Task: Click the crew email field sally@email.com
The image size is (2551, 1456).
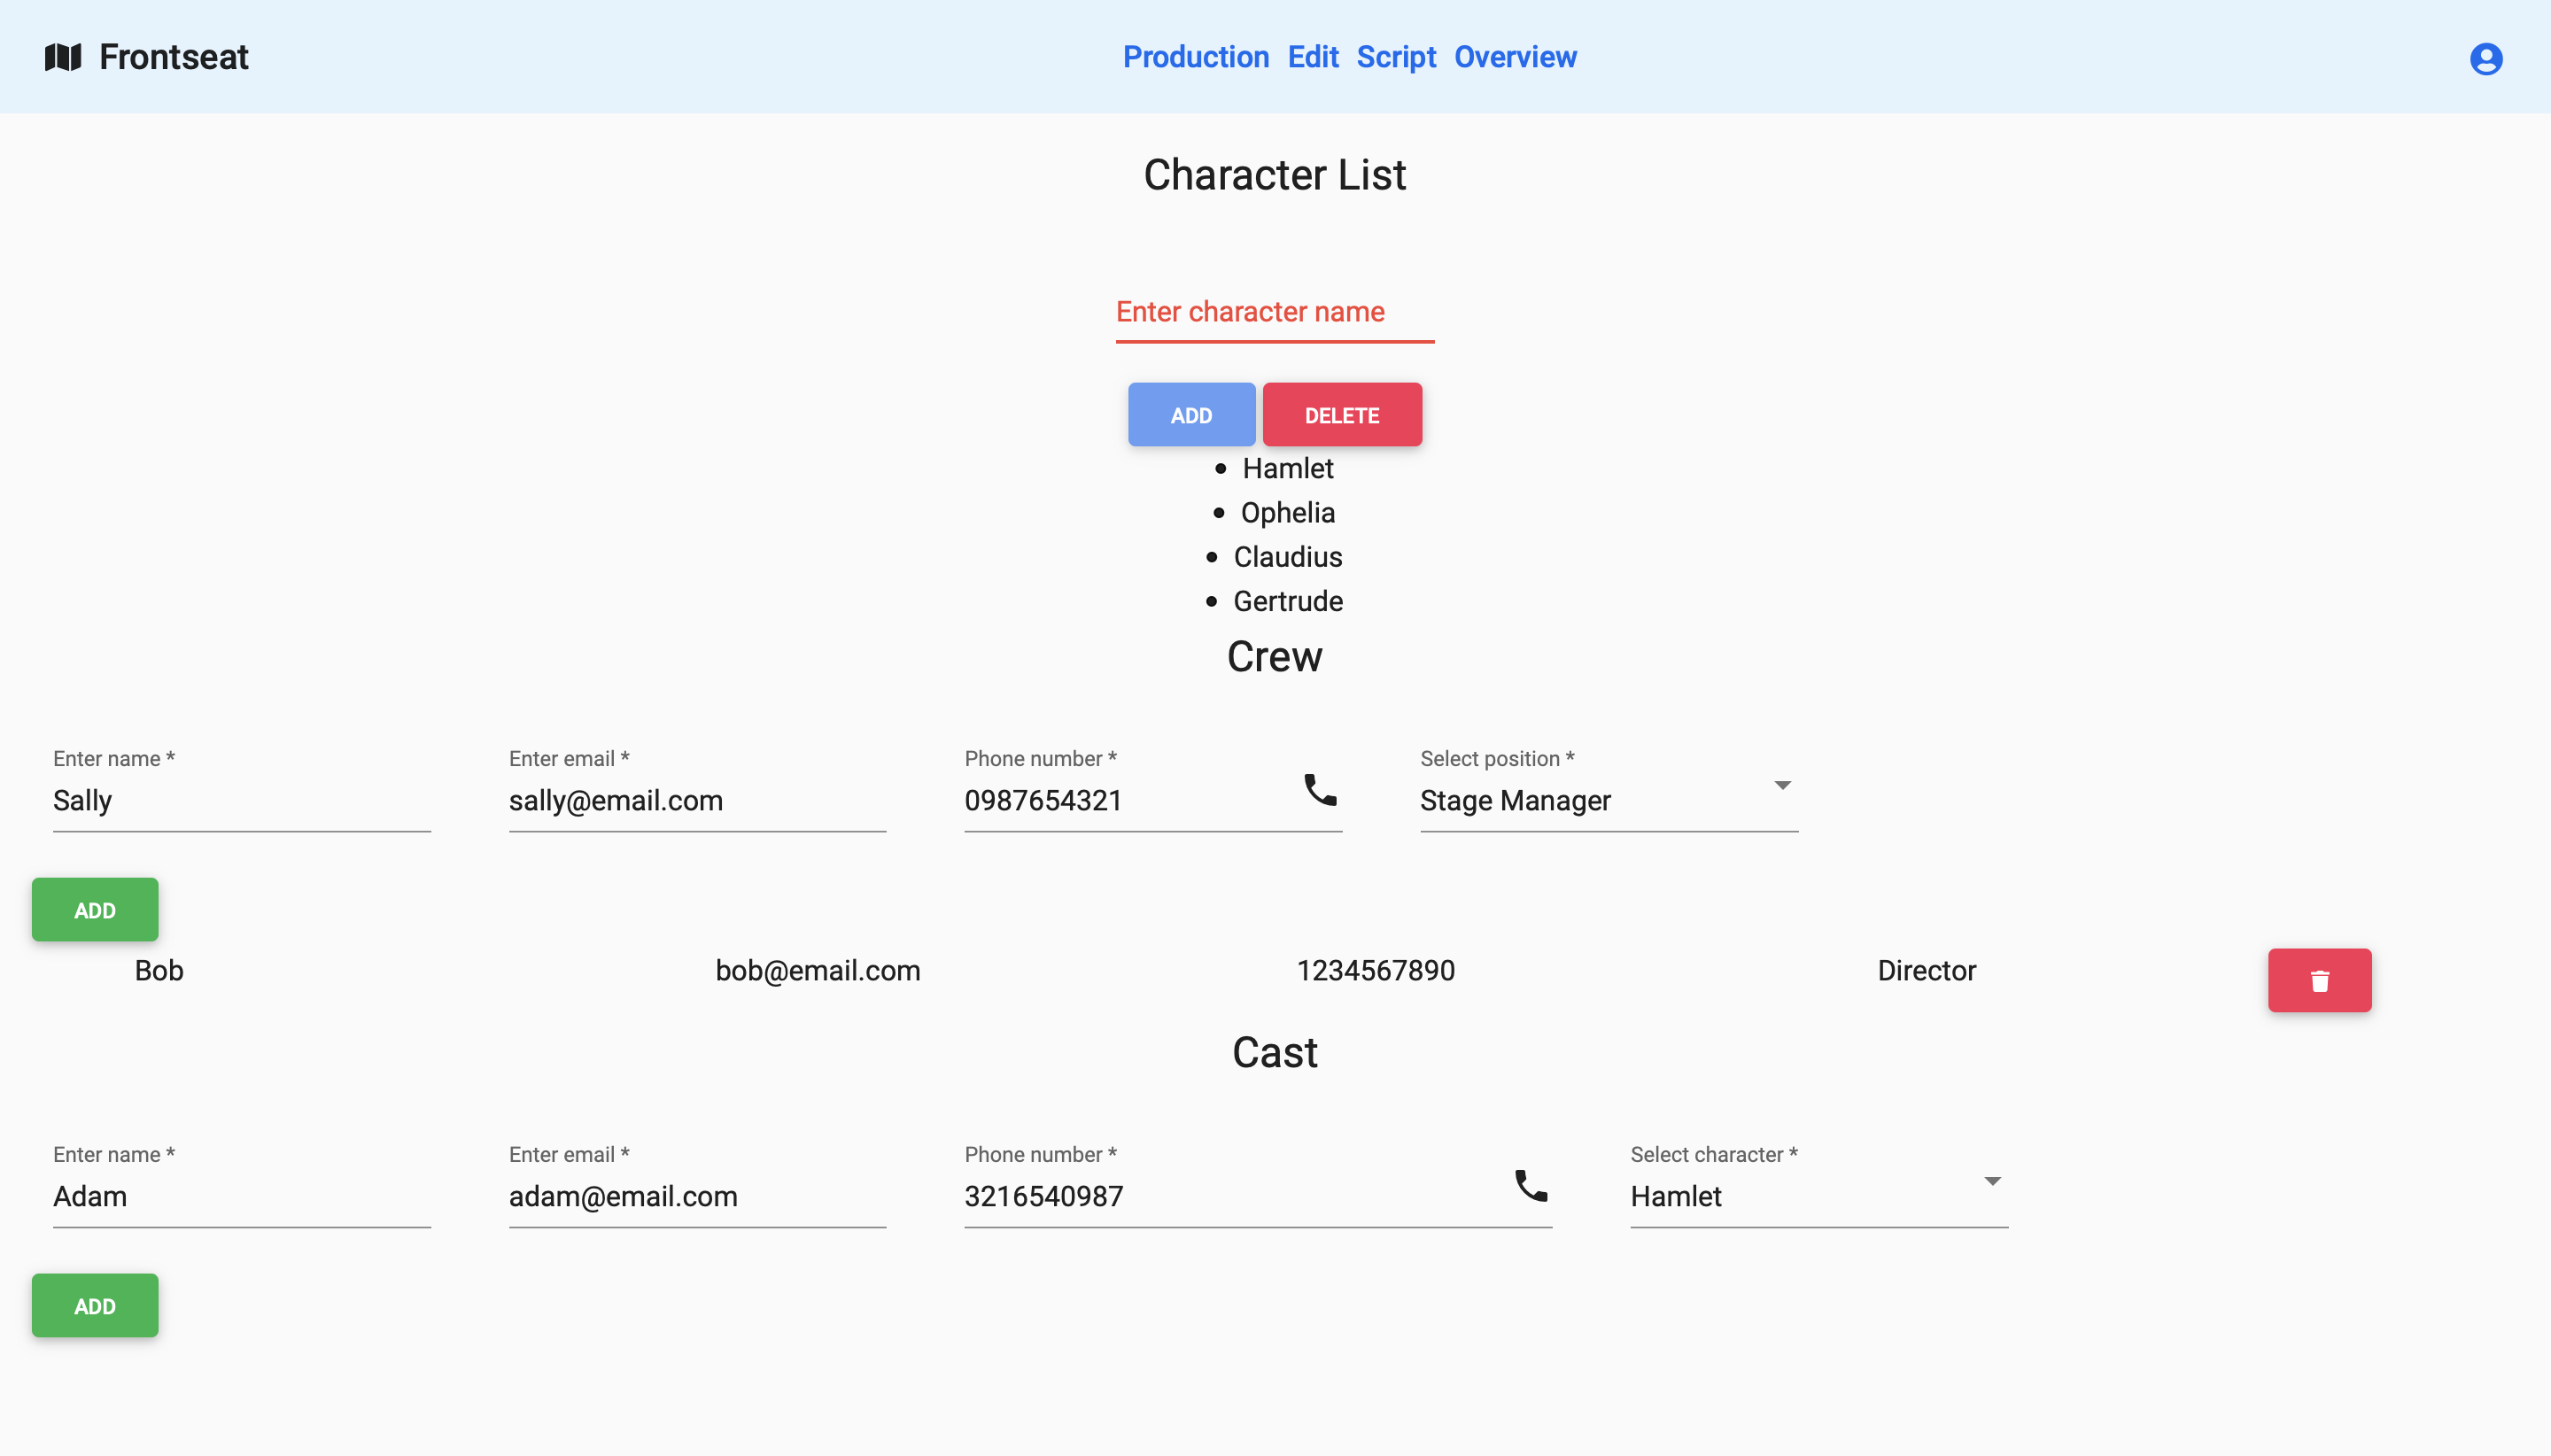Action: click(697, 801)
